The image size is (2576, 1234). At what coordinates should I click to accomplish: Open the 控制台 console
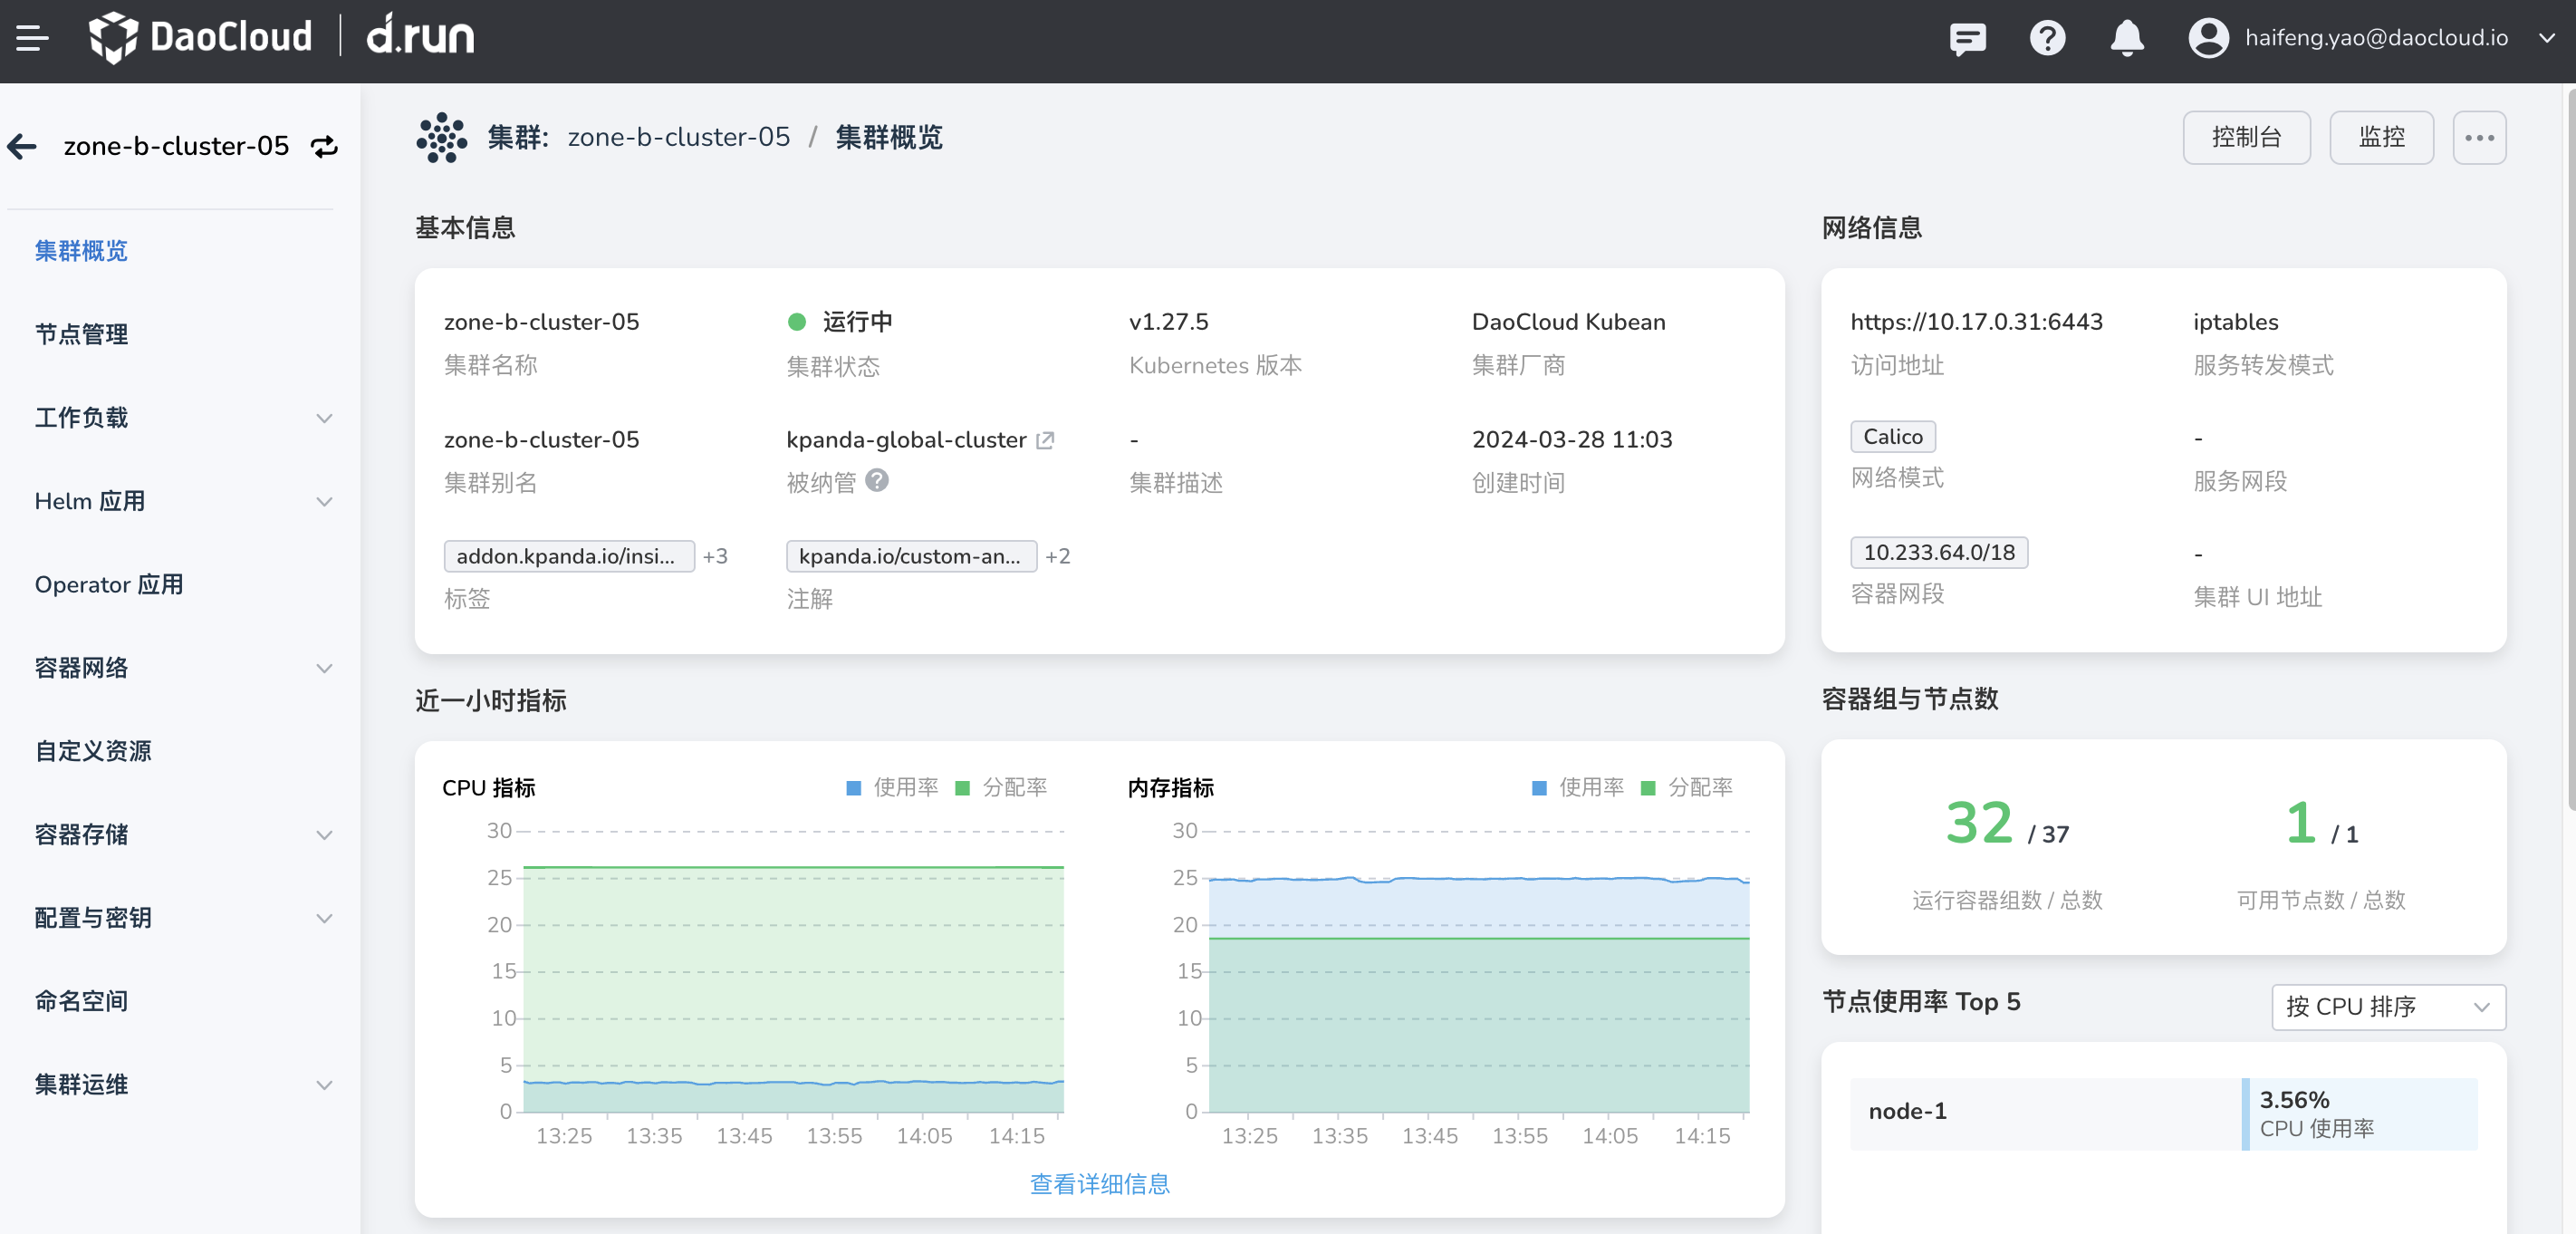(2246, 138)
